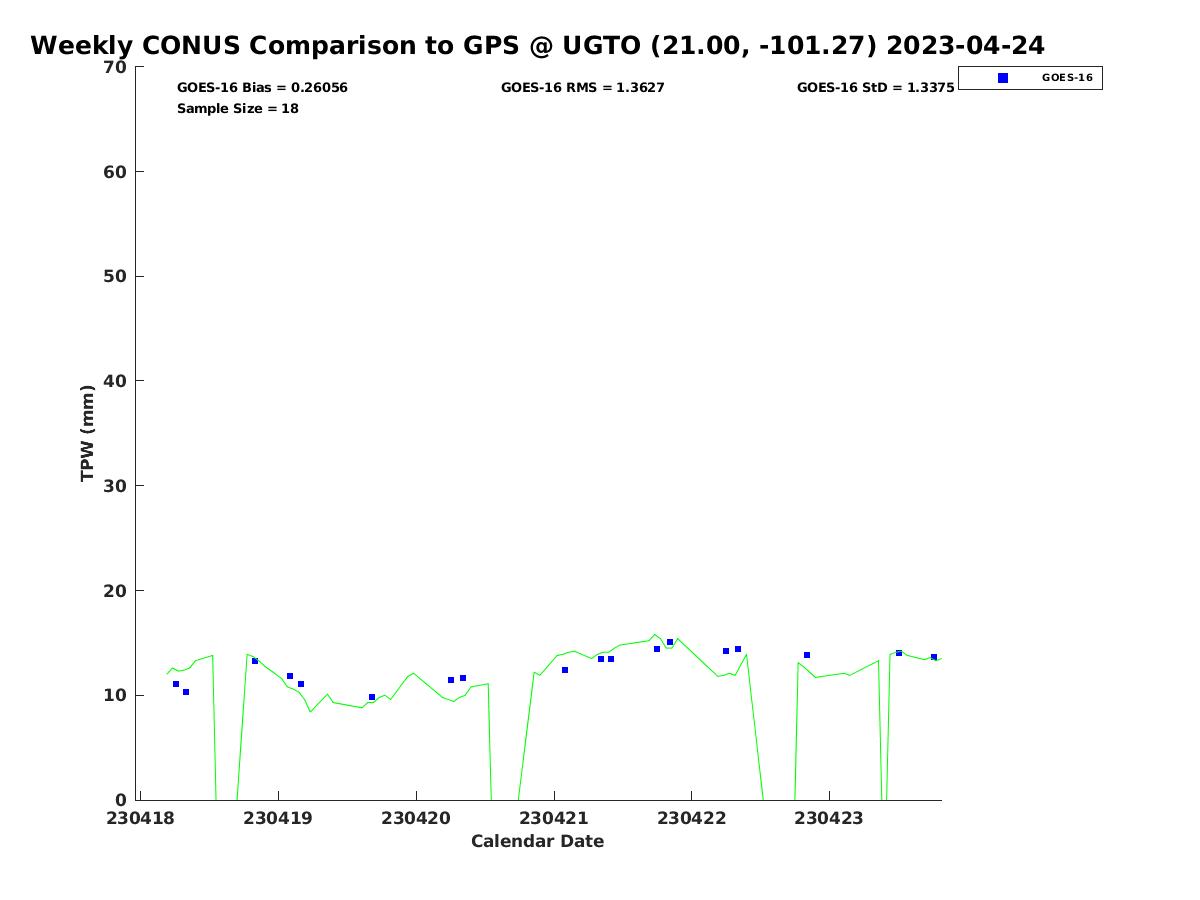Click the first leftmost blue data point

coord(176,684)
